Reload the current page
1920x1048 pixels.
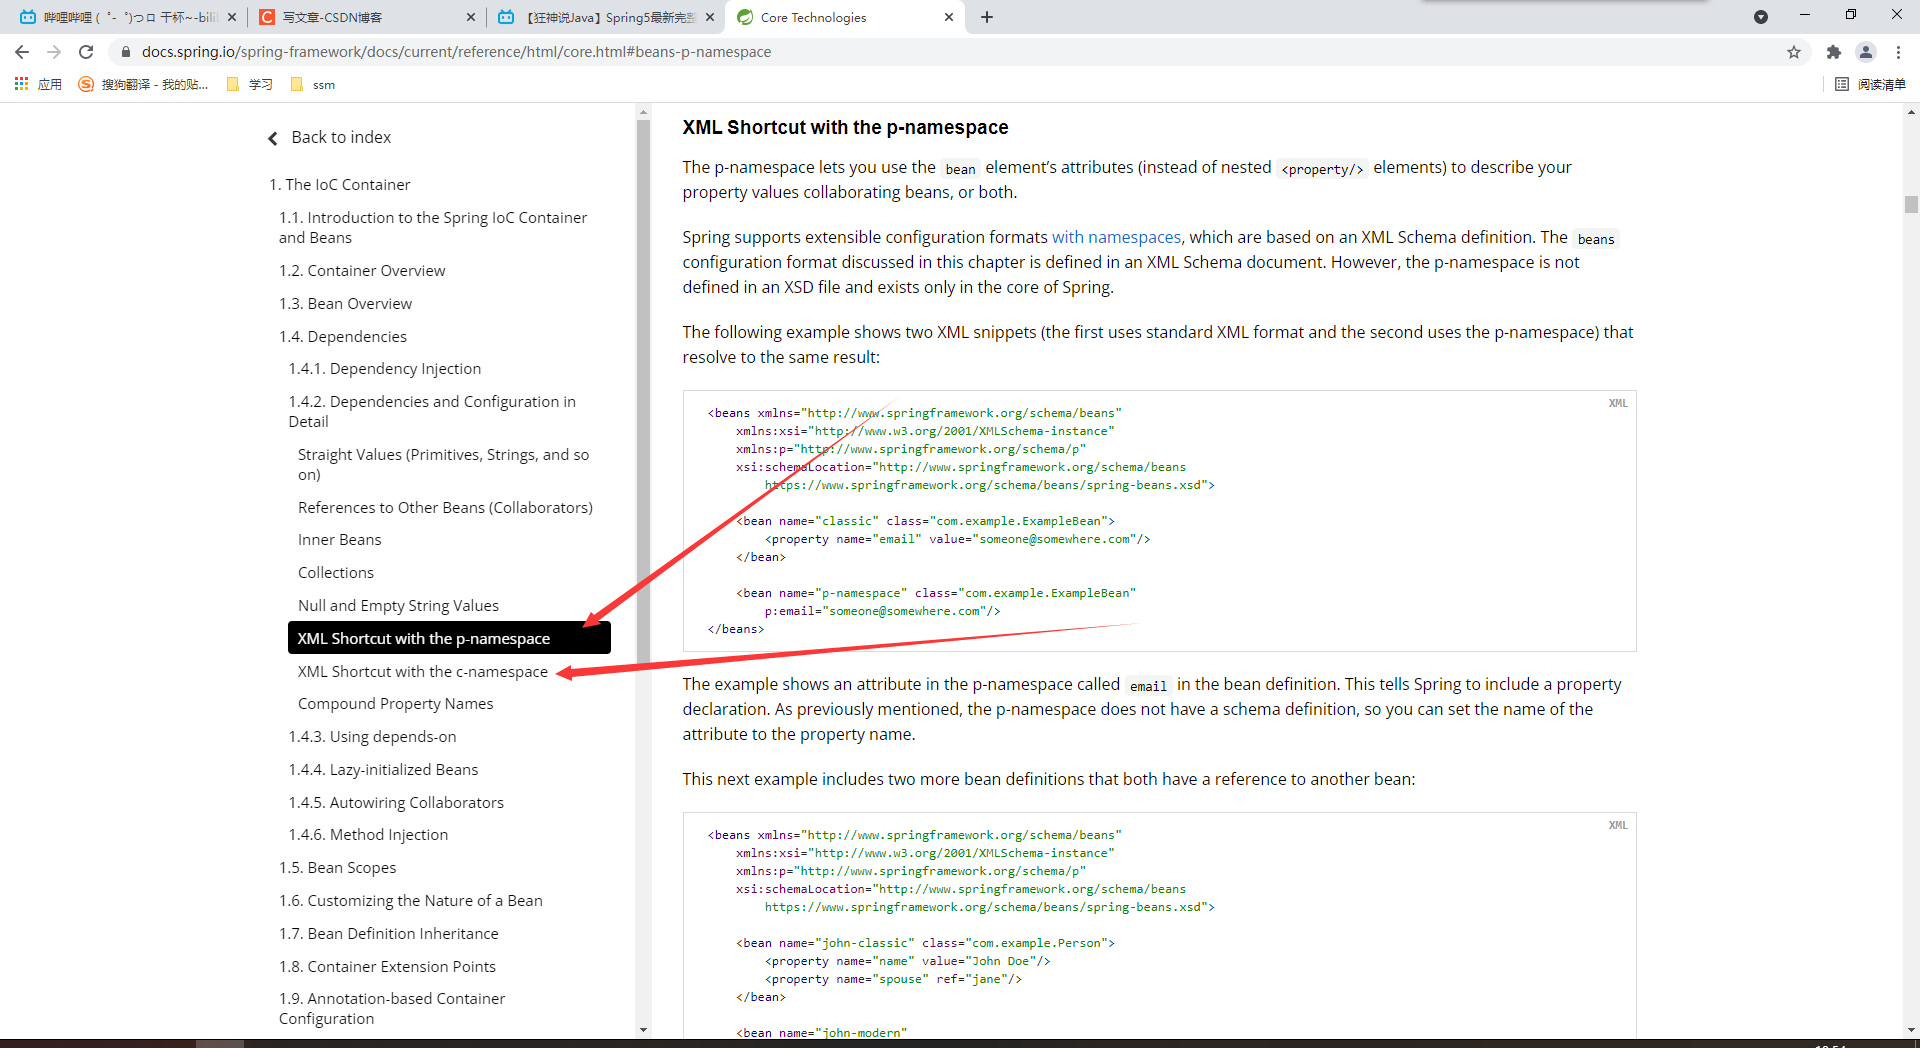coord(86,52)
